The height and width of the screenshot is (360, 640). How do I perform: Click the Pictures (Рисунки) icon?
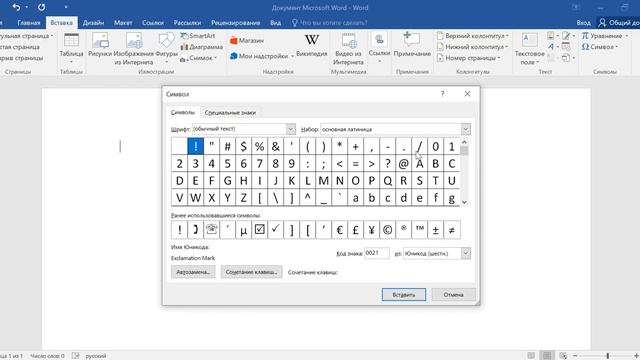tap(100, 45)
